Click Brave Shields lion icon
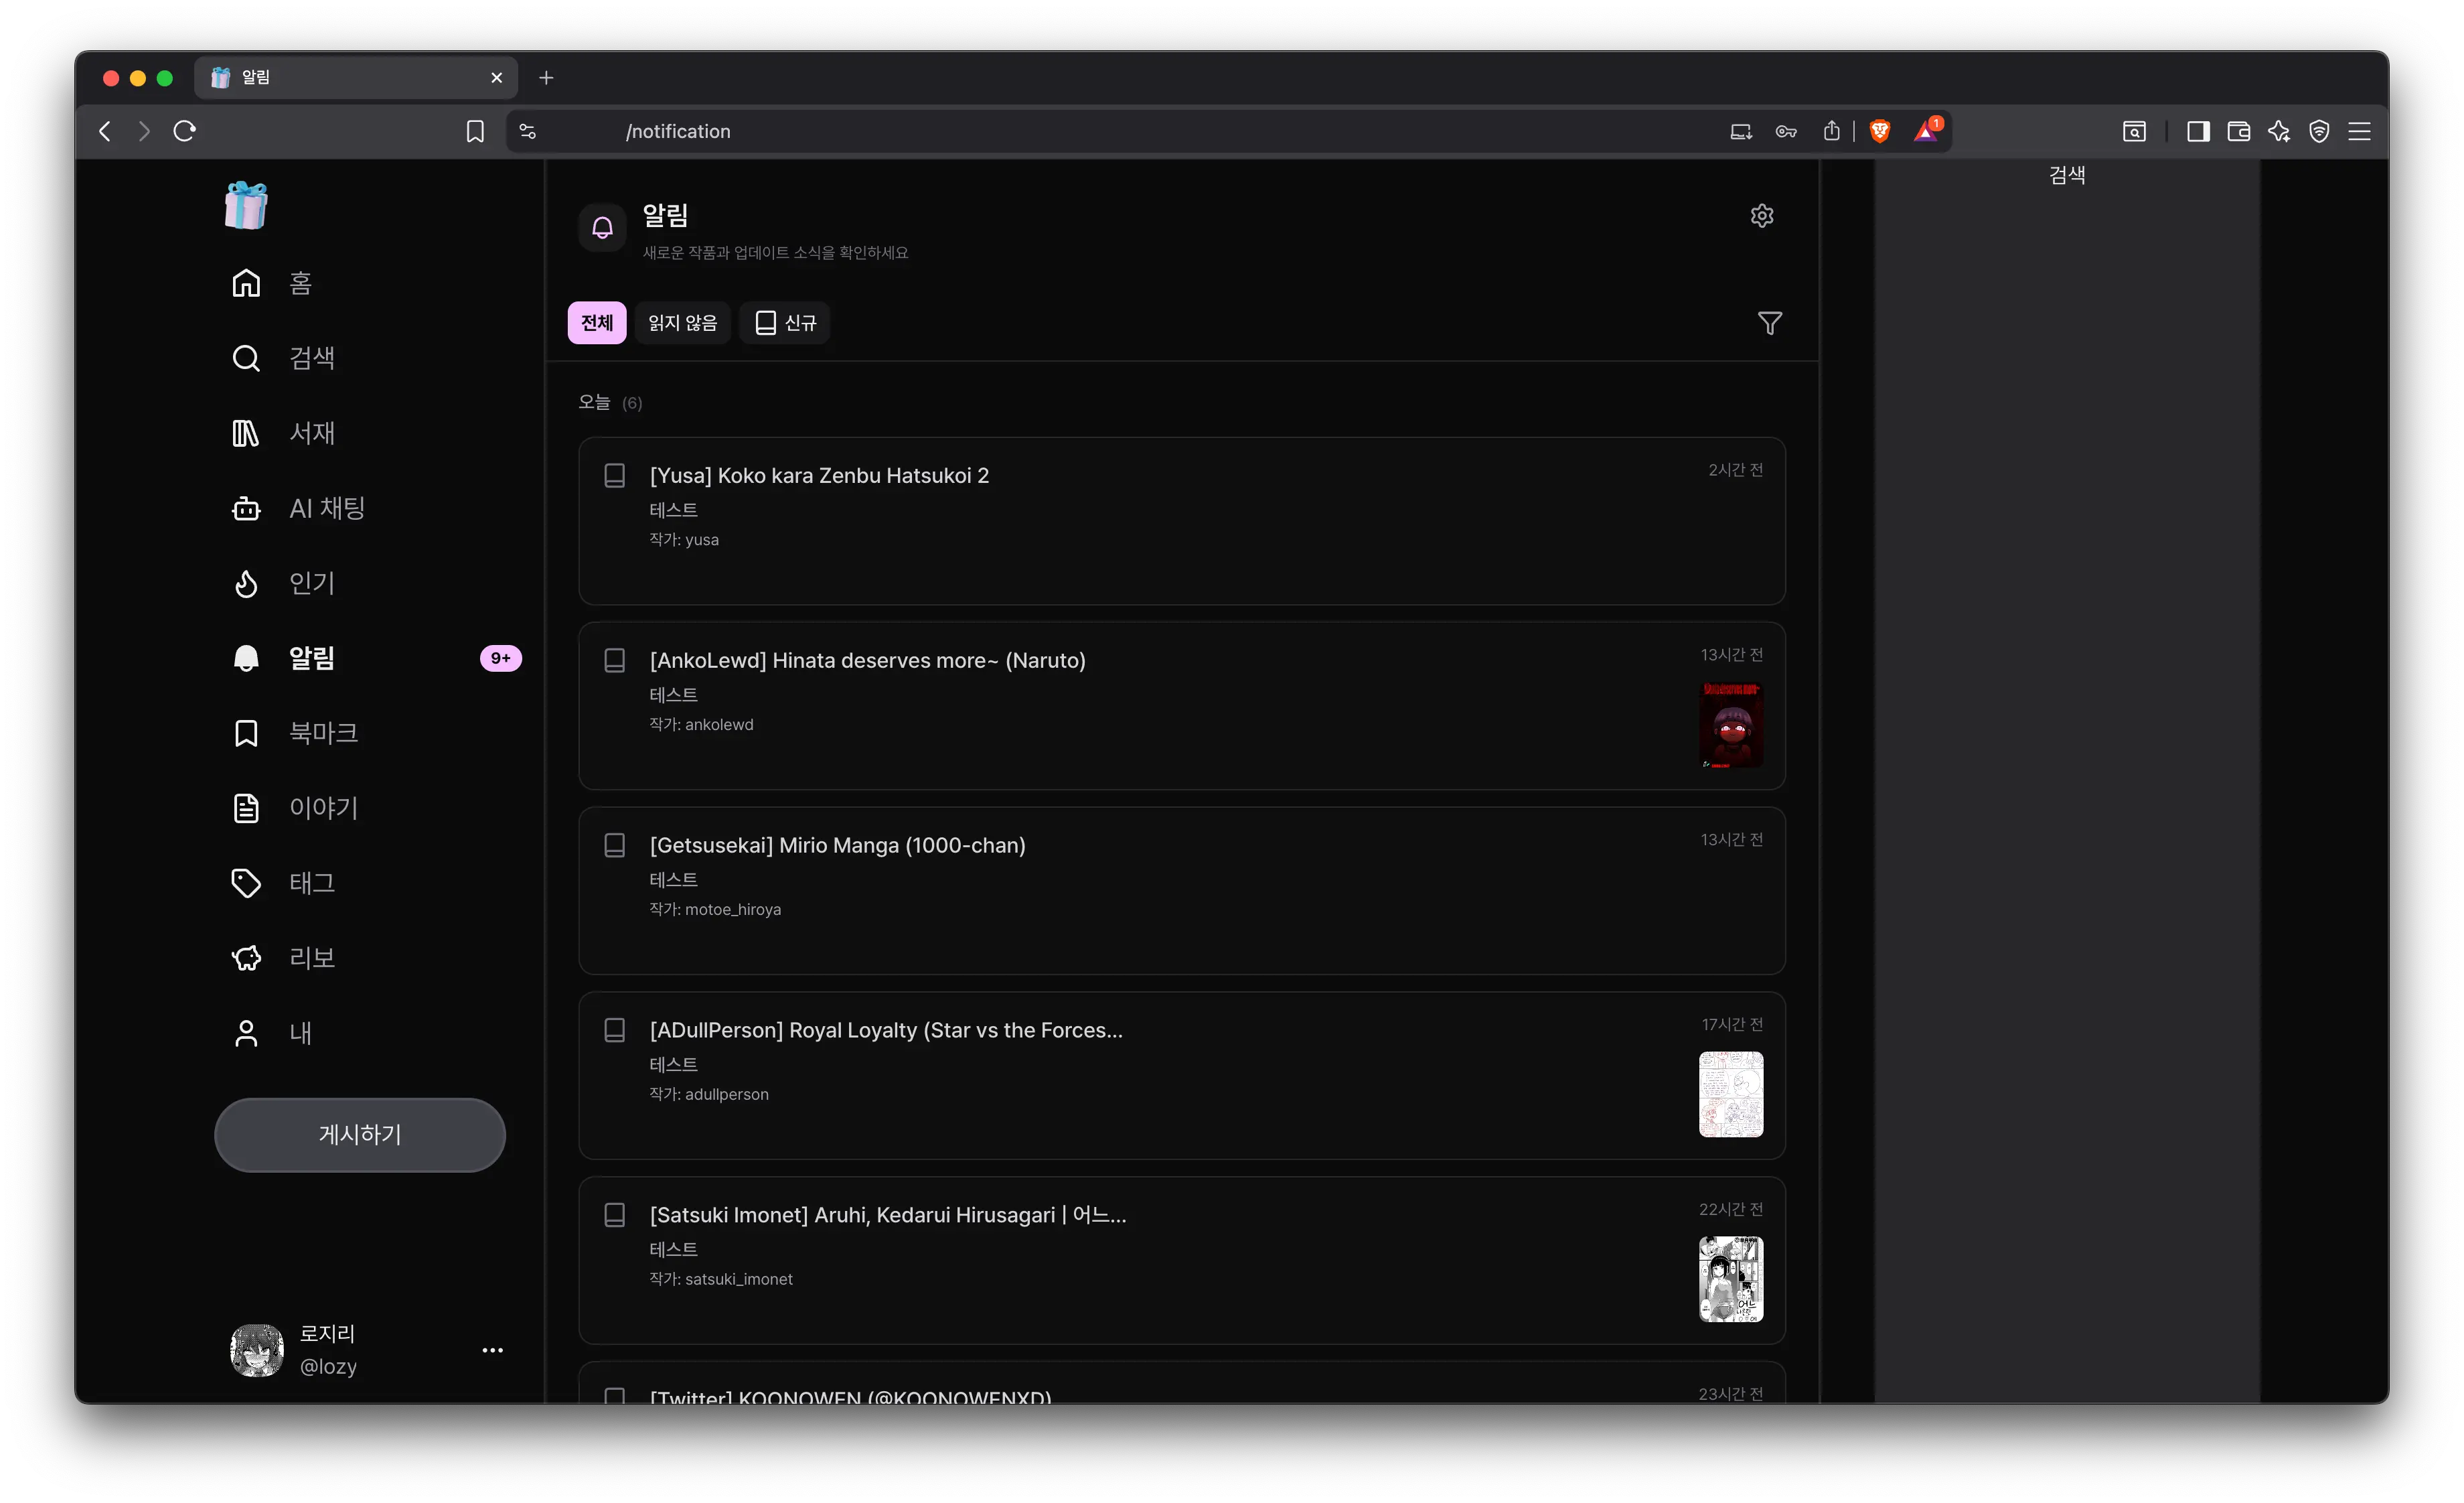Image resolution: width=2464 pixels, height=1503 pixels. pos(1879,131)
